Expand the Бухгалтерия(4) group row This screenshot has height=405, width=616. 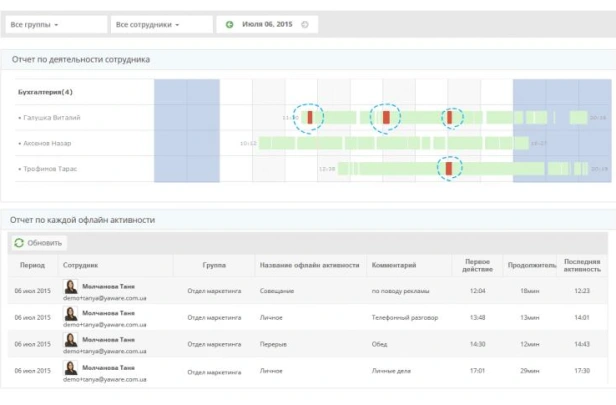(45, 92)
